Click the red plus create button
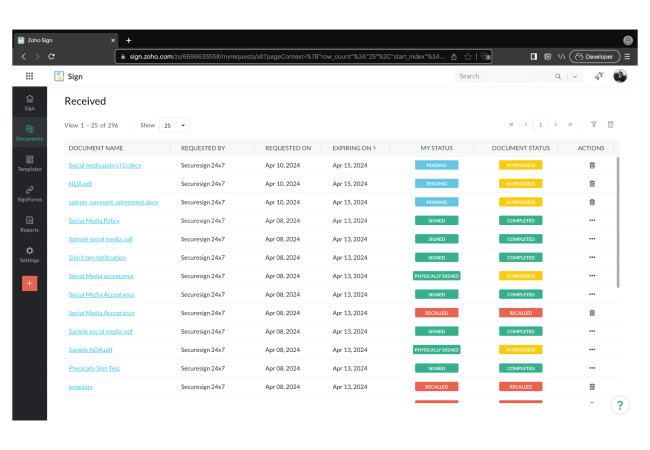Screen dimensions: 650x450 tap(30, 283)
